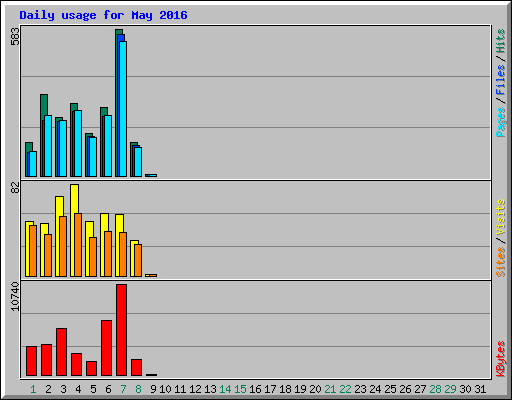
Task: Click the yellow 'Visits' legend label
Action: [501, 218]
